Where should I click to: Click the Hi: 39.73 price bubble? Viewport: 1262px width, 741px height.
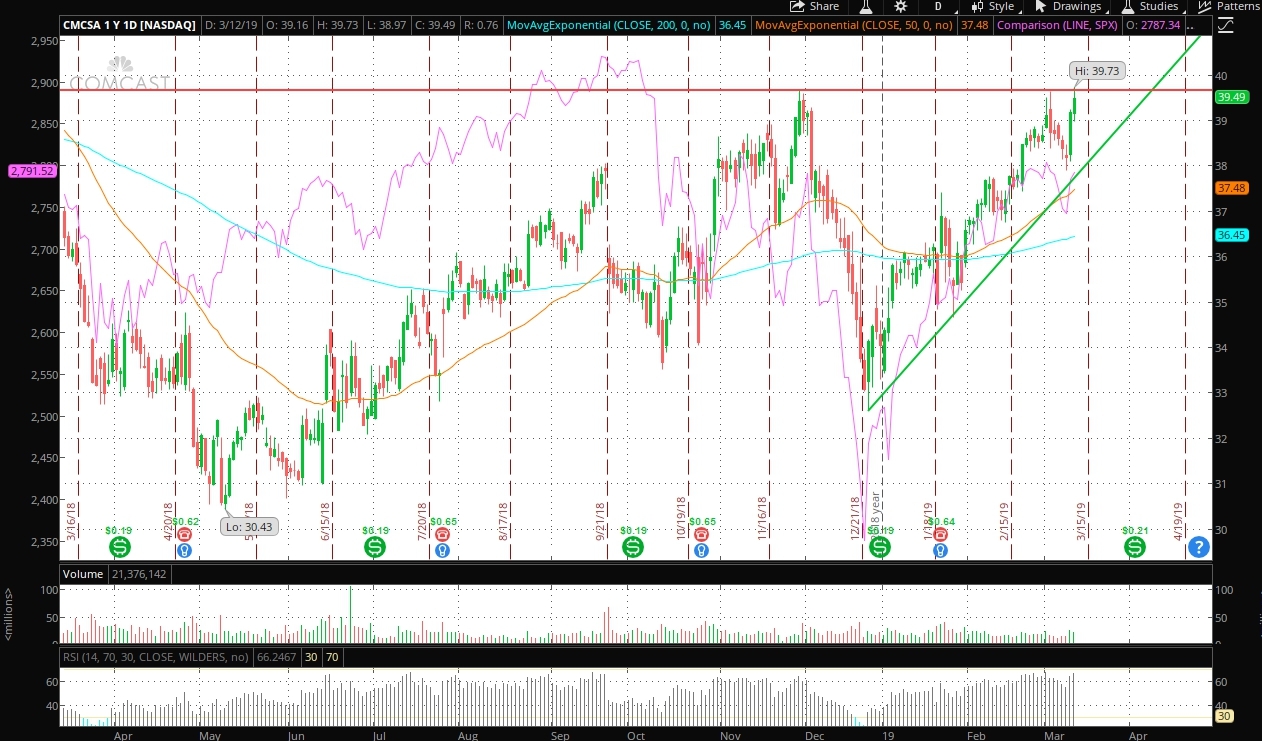[x=1096, y=71]
